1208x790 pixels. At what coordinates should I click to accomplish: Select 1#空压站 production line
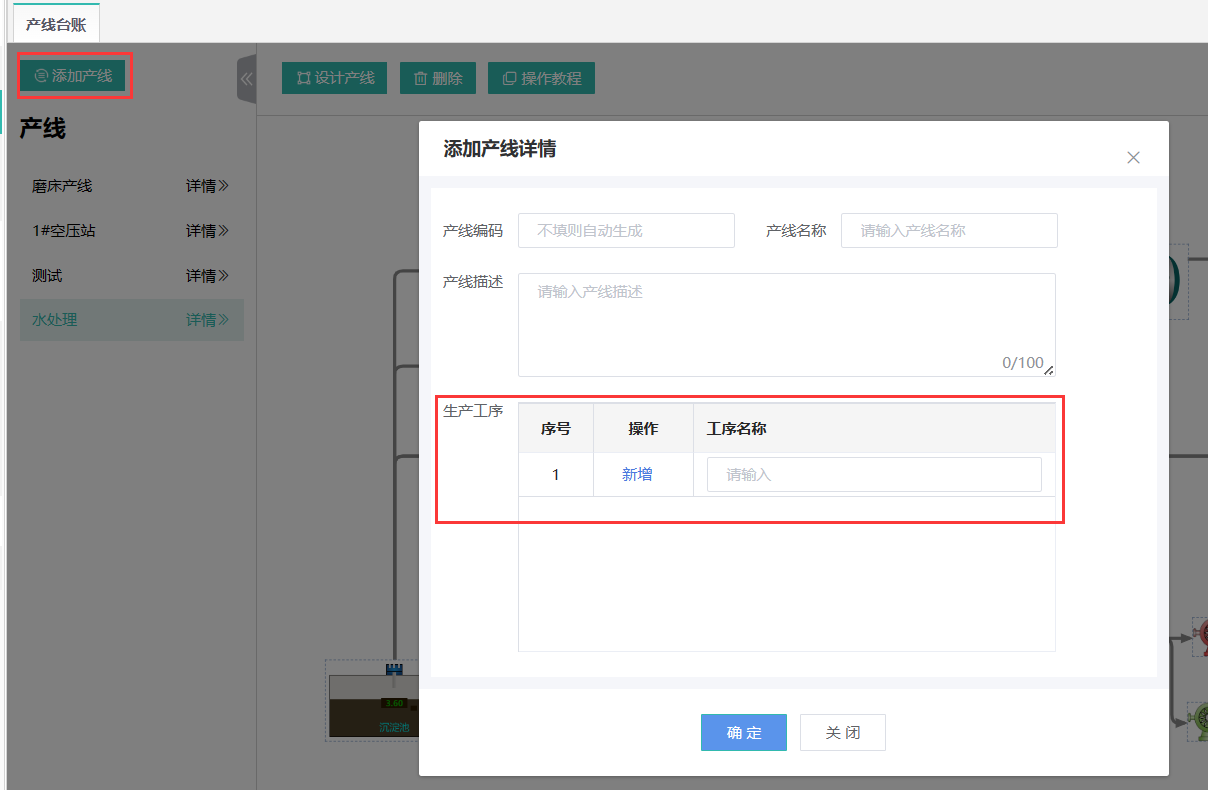click(64, 231)
